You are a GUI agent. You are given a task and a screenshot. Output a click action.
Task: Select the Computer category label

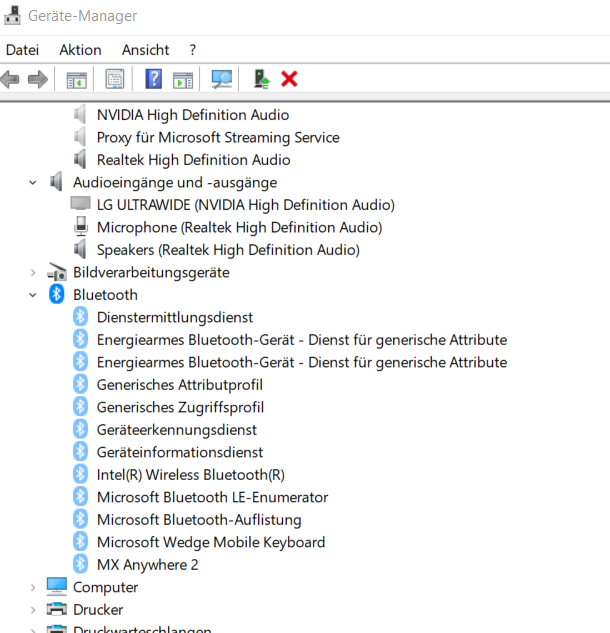(105, 588)
